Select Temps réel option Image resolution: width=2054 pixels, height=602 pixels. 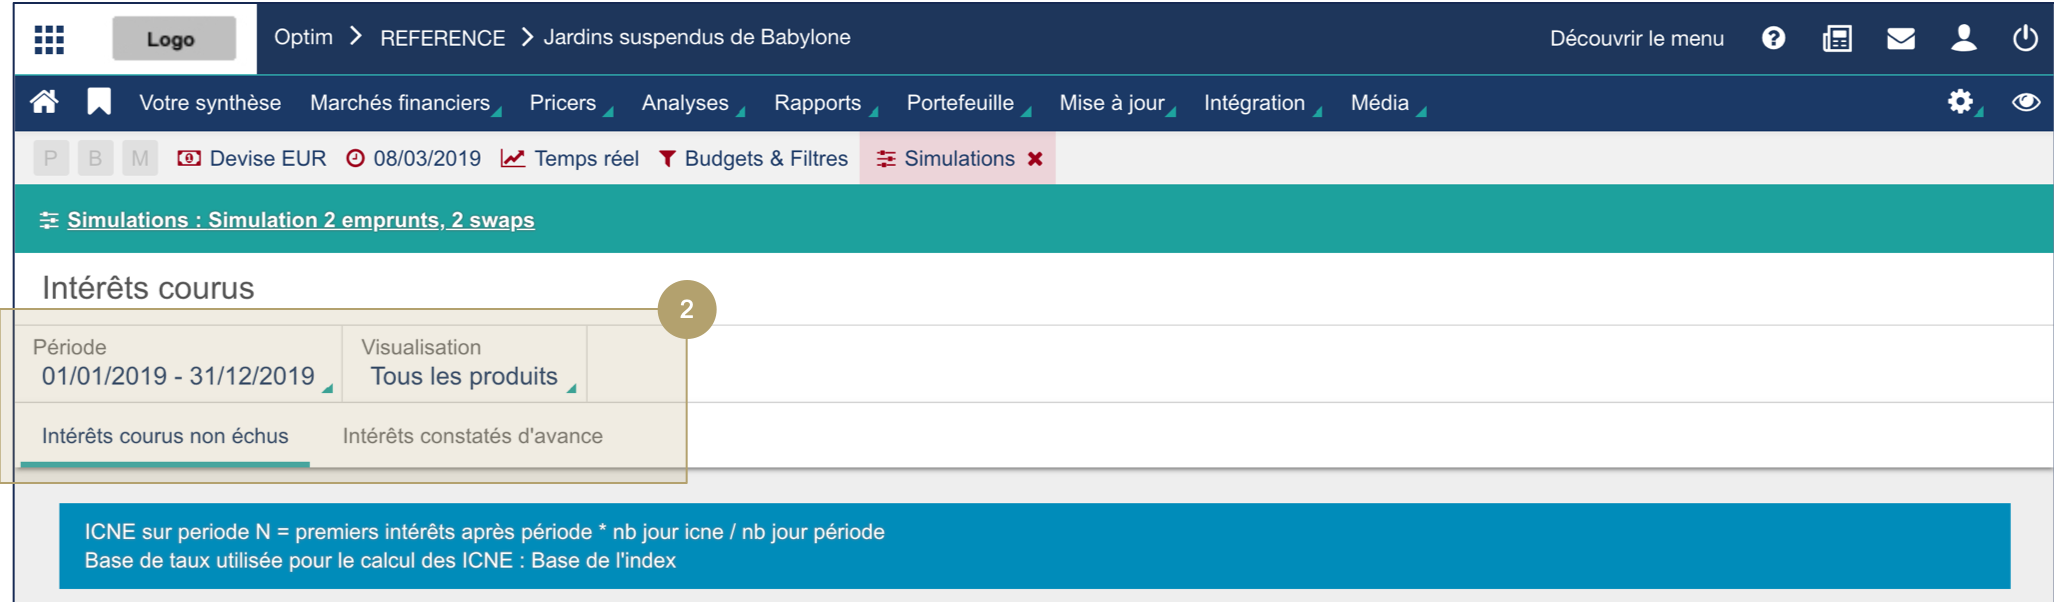pos(586,159)
